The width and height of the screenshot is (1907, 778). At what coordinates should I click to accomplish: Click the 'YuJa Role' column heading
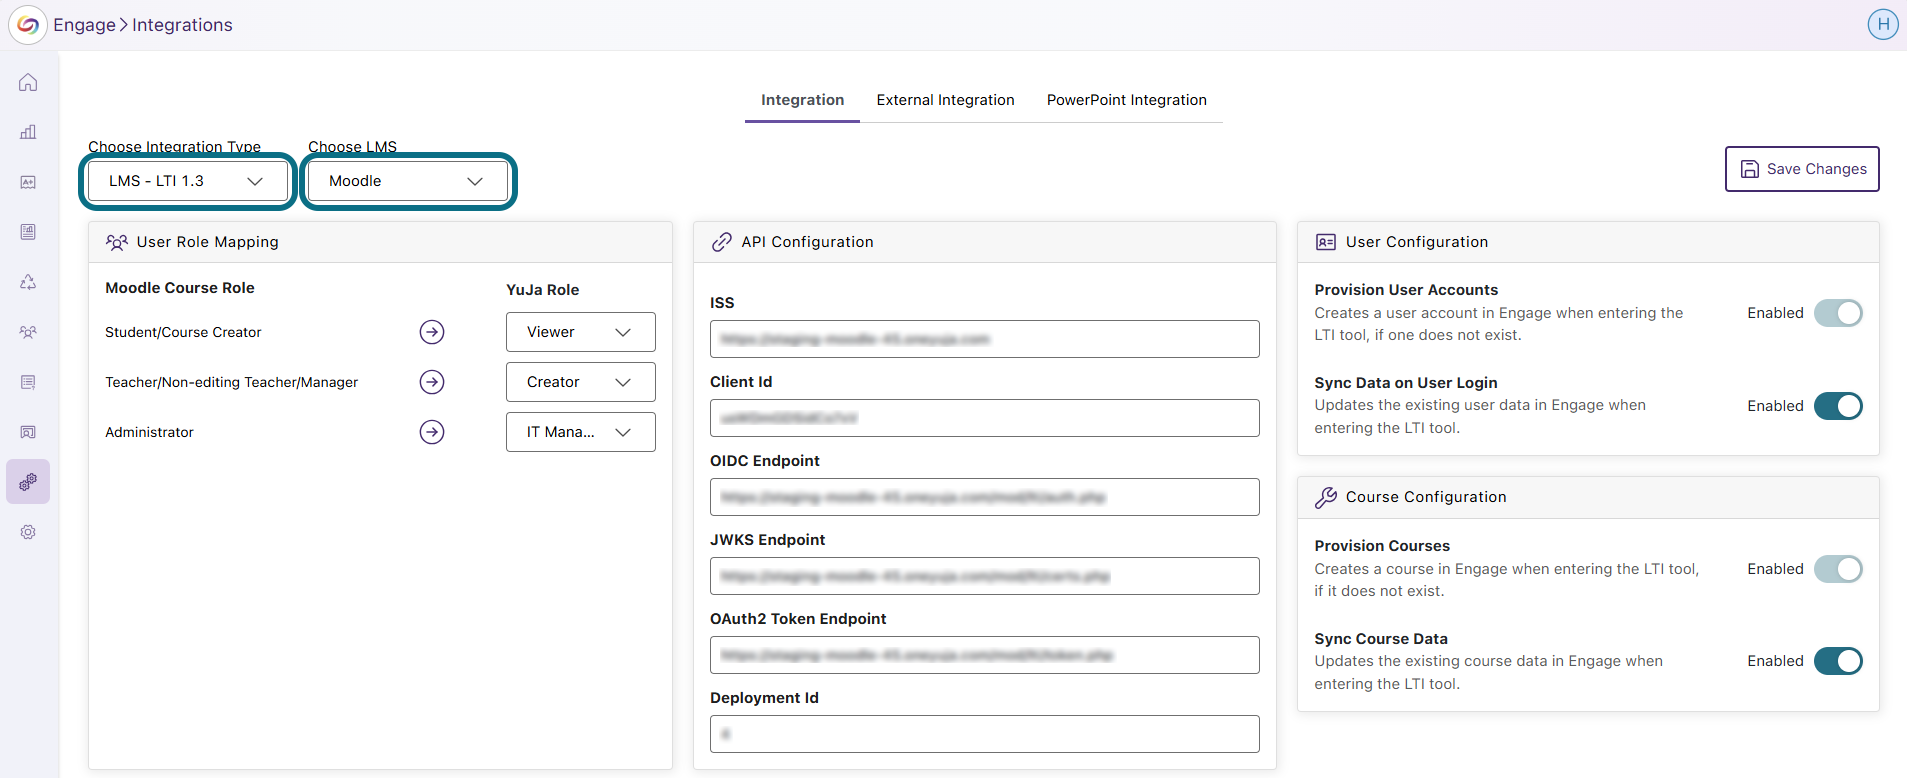[x=543, y=290]
